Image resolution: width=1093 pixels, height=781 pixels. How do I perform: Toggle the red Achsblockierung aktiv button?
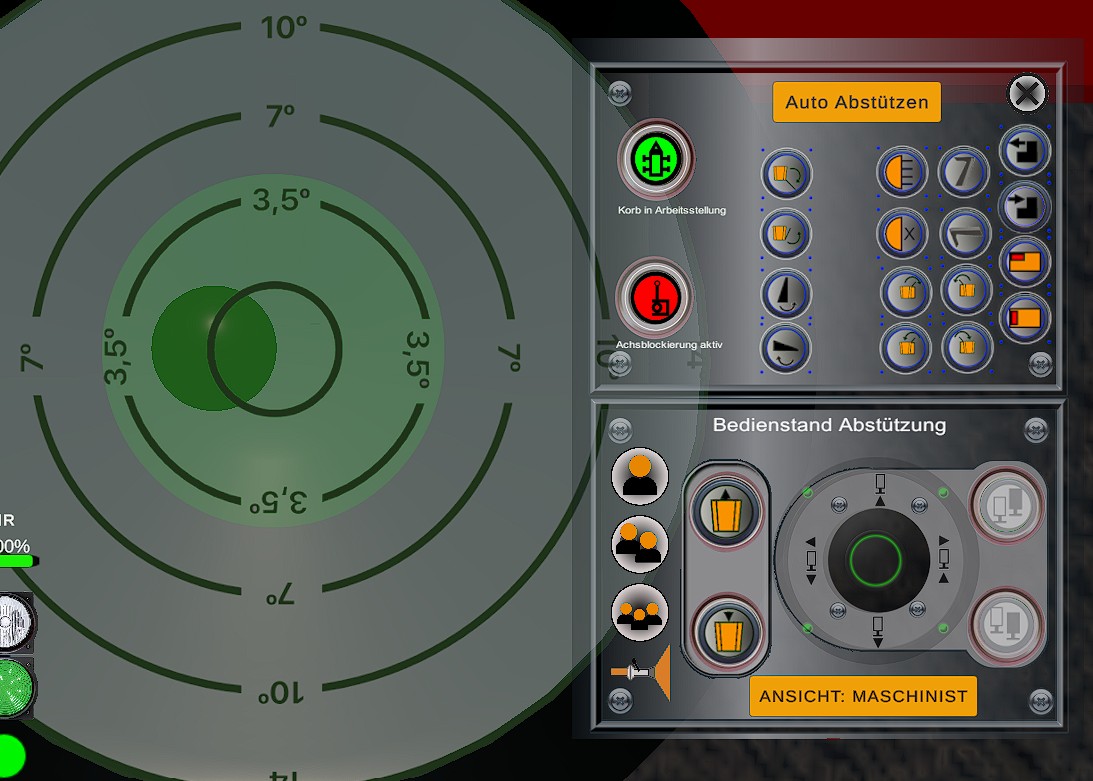[655, 298]
